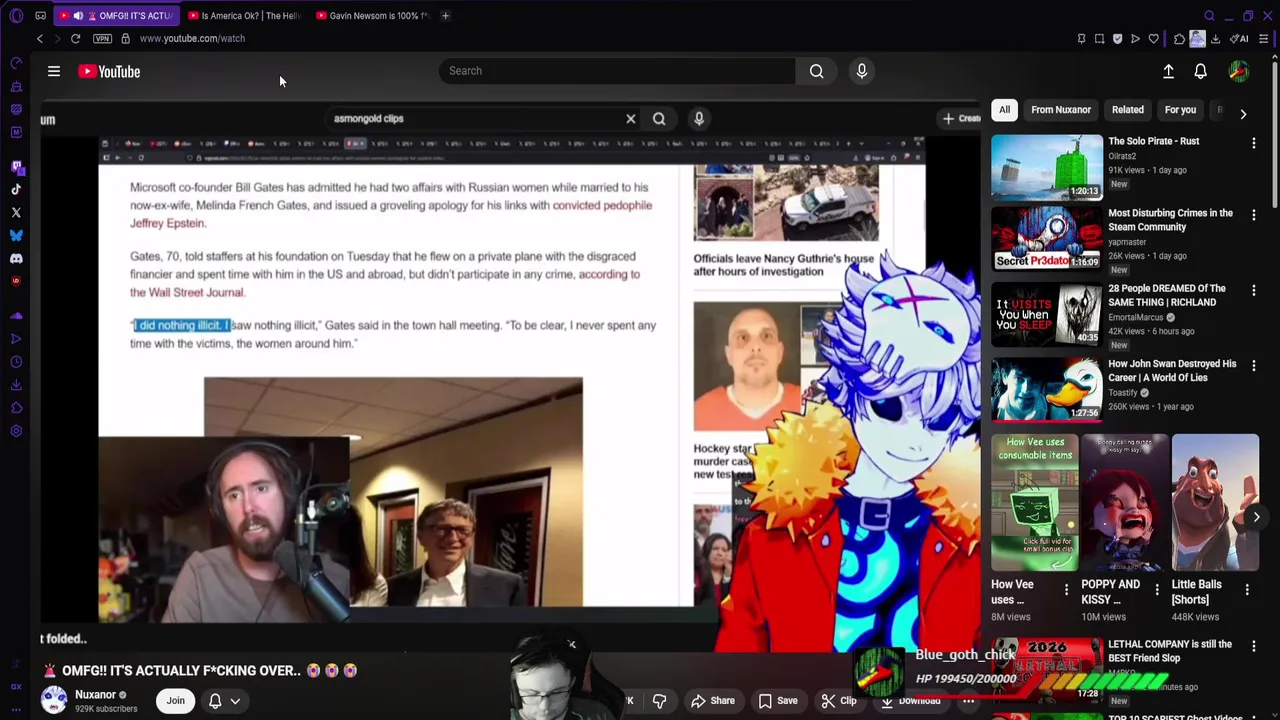This screenshot has height=720, width=1280.
Task: Open the YouTube hamburger guide menu
Action: coord(54,71)
